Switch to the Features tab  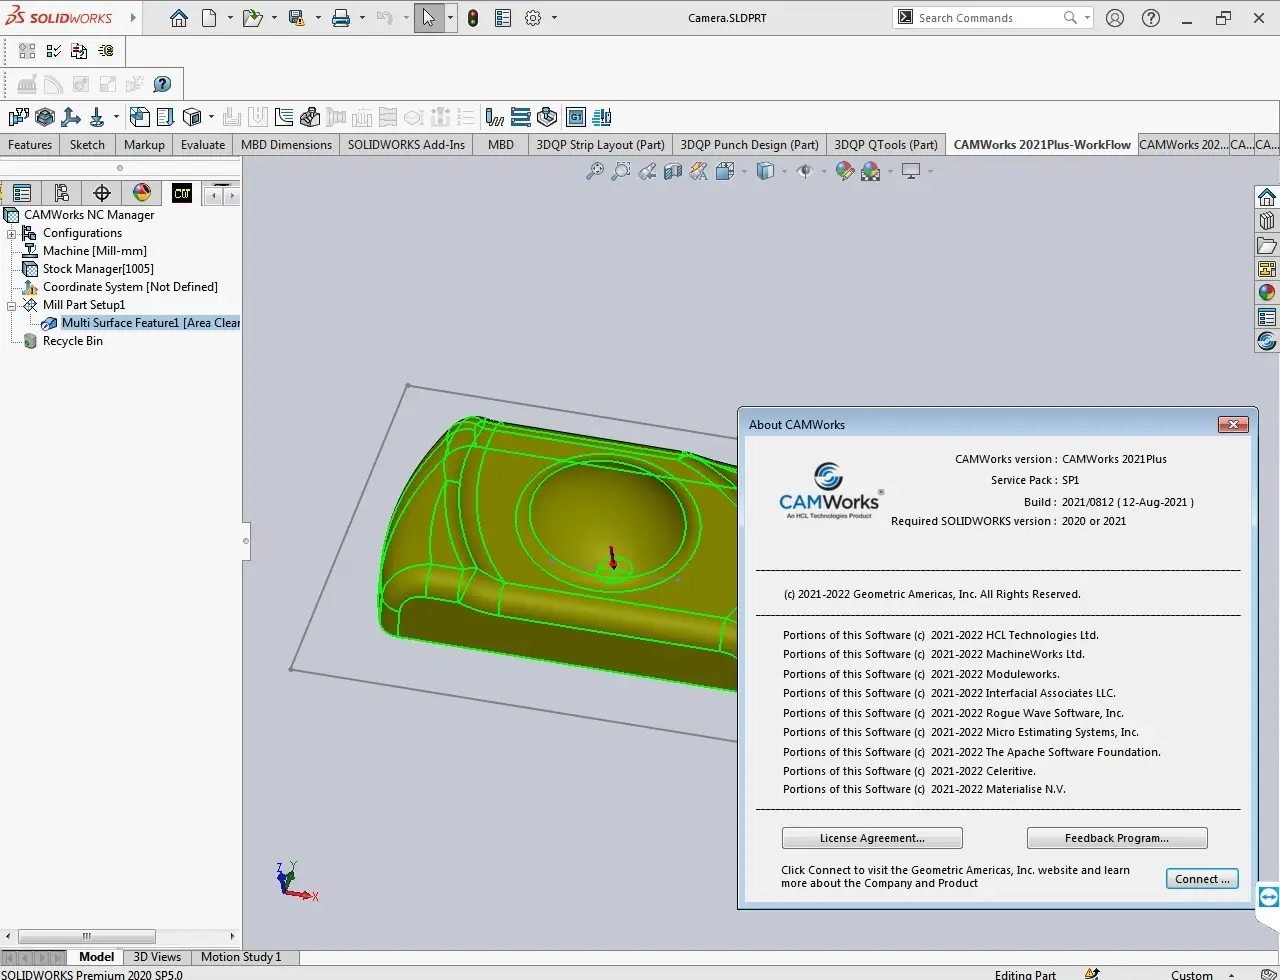tap(30, 144)
